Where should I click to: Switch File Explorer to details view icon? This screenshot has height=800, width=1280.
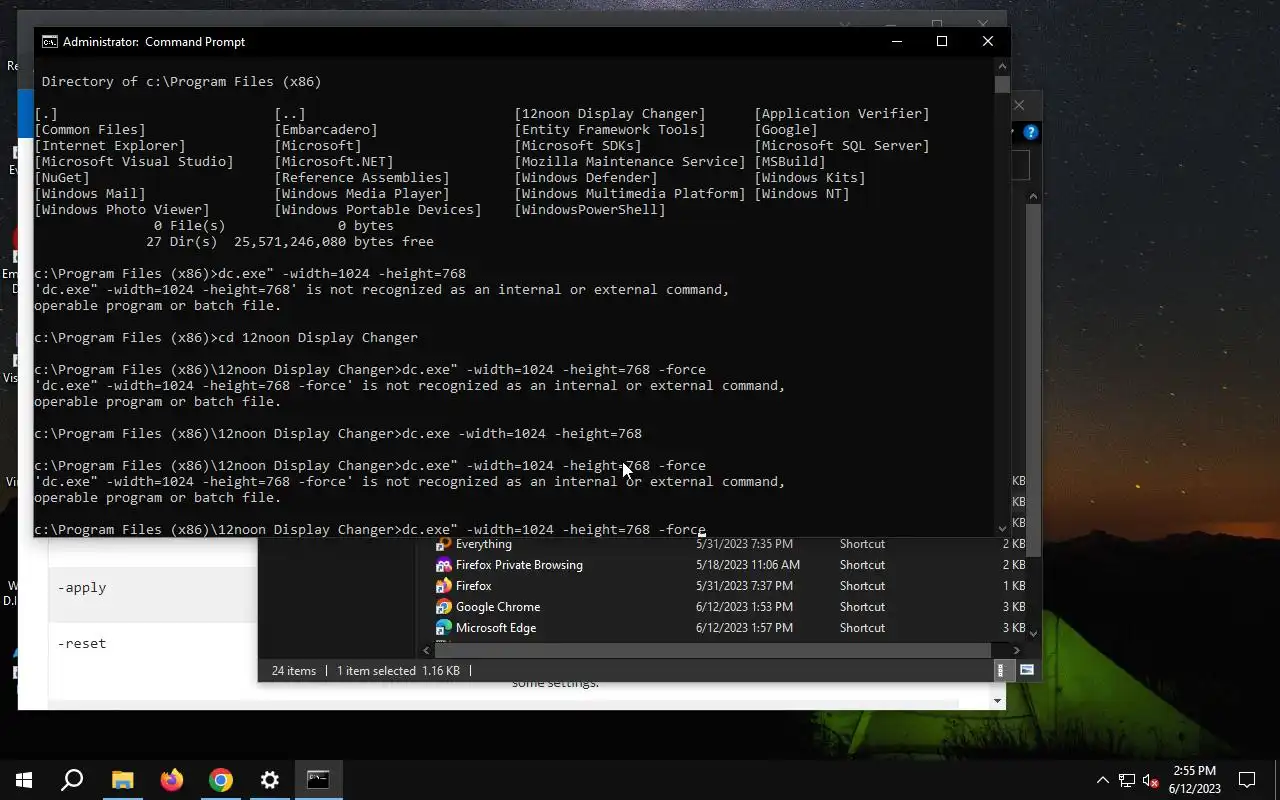(x=1000, y=671)
